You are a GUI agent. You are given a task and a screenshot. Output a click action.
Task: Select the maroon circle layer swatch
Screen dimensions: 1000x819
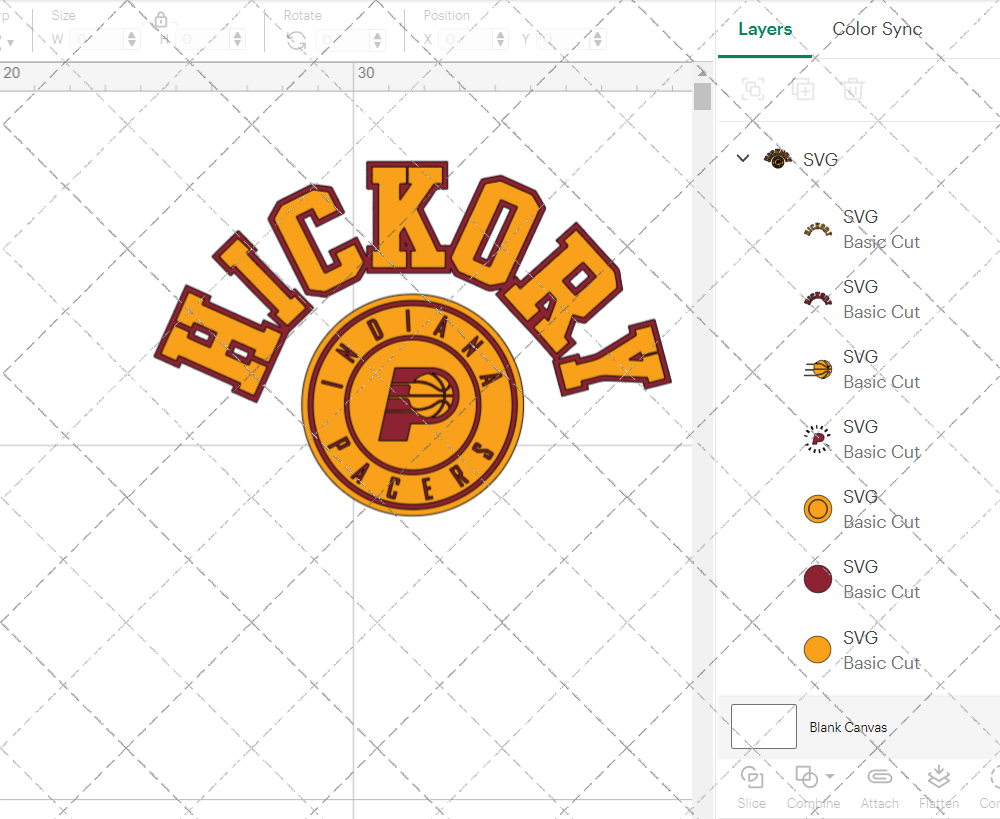coord(818,579)
